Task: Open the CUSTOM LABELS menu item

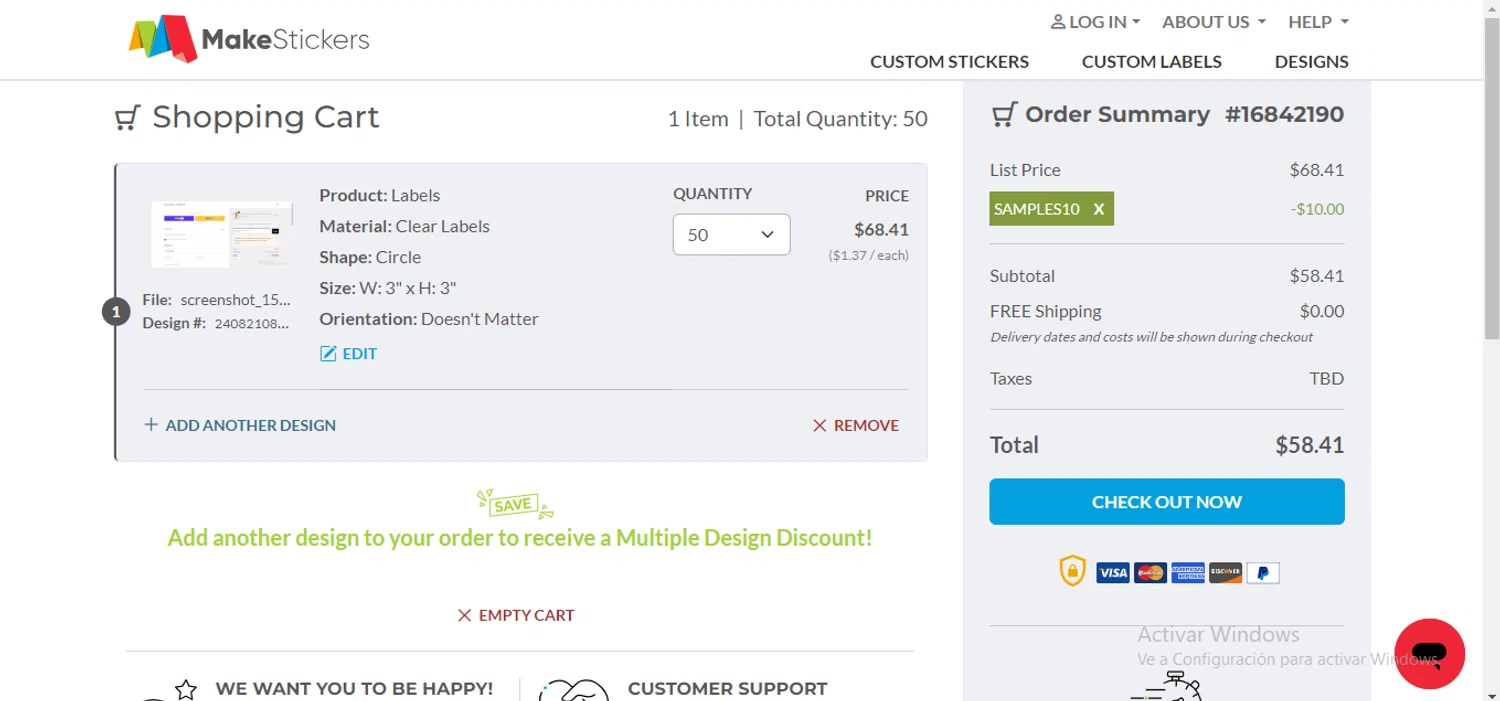Action: coord(1151,61)
